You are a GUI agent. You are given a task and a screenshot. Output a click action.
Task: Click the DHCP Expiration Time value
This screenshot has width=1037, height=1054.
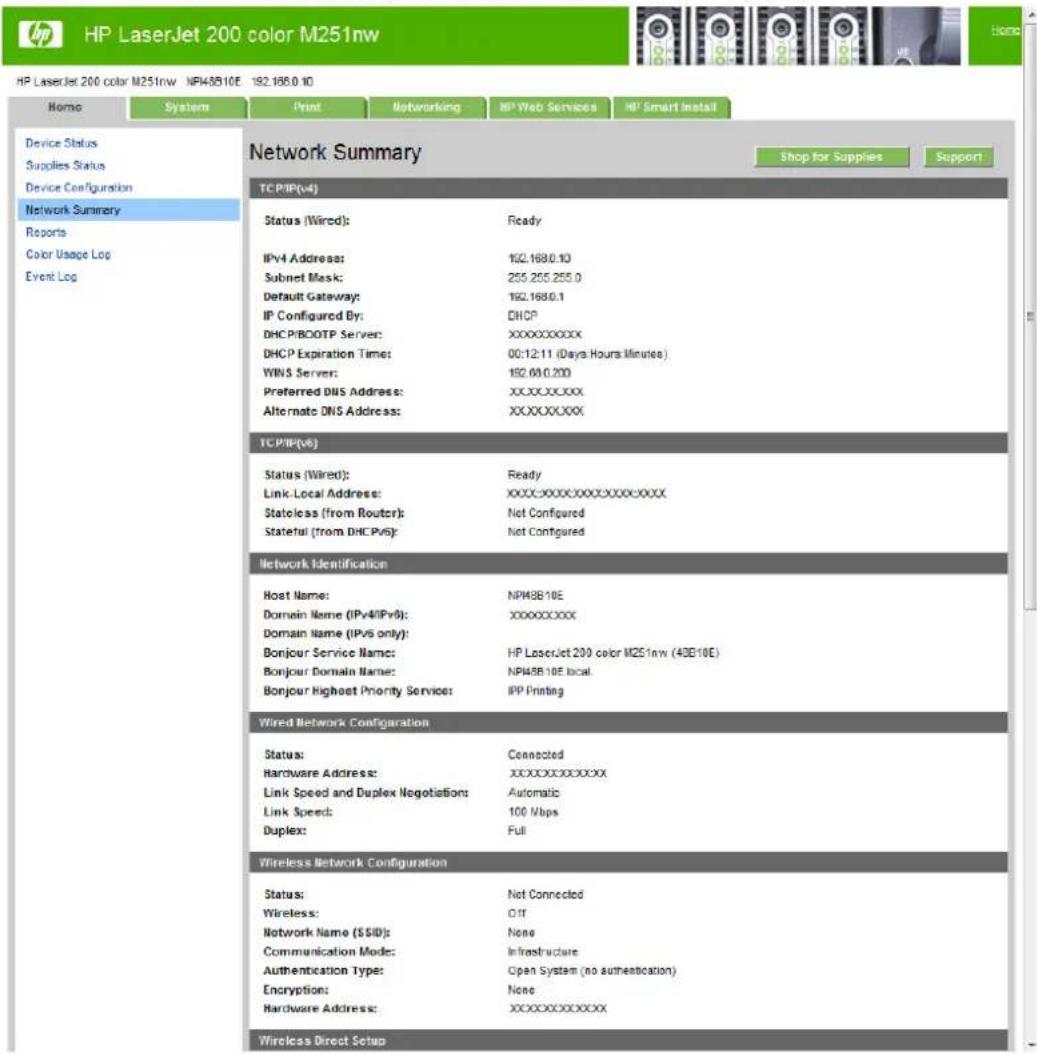click(587, 354)
